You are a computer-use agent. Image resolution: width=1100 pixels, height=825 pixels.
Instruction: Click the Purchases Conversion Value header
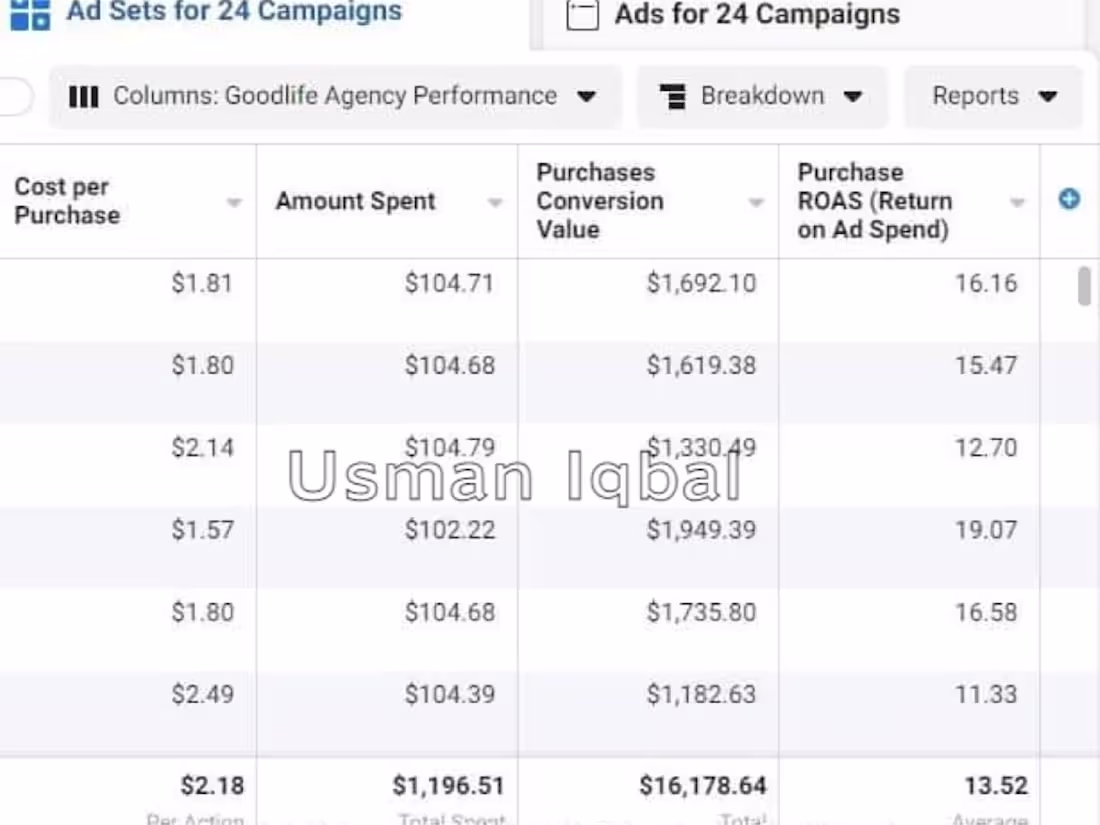pyautogui.click(x=598, y=200)
